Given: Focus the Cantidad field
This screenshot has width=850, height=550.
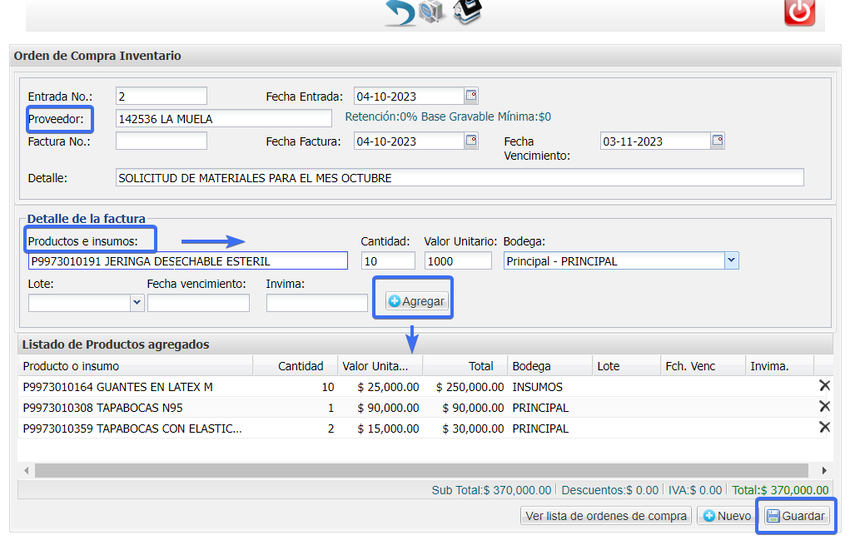Looking at the screenshot, I should coord(388,261).
